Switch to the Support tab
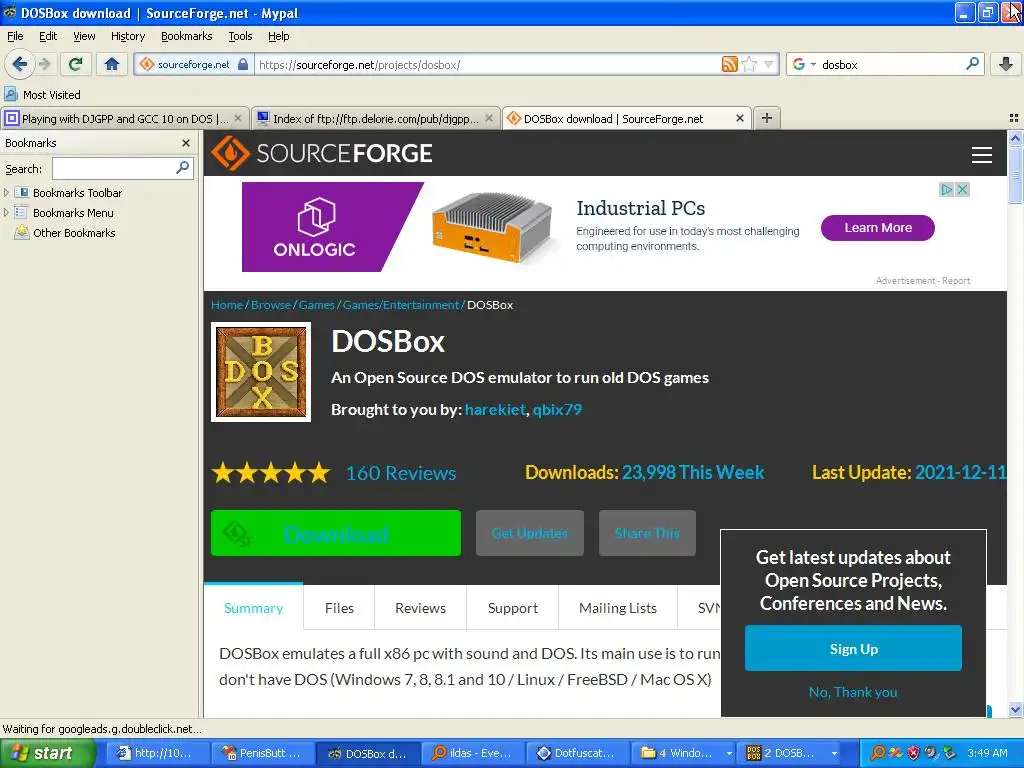Screen dimensions: 1024x768 click(x=513, y=608)
